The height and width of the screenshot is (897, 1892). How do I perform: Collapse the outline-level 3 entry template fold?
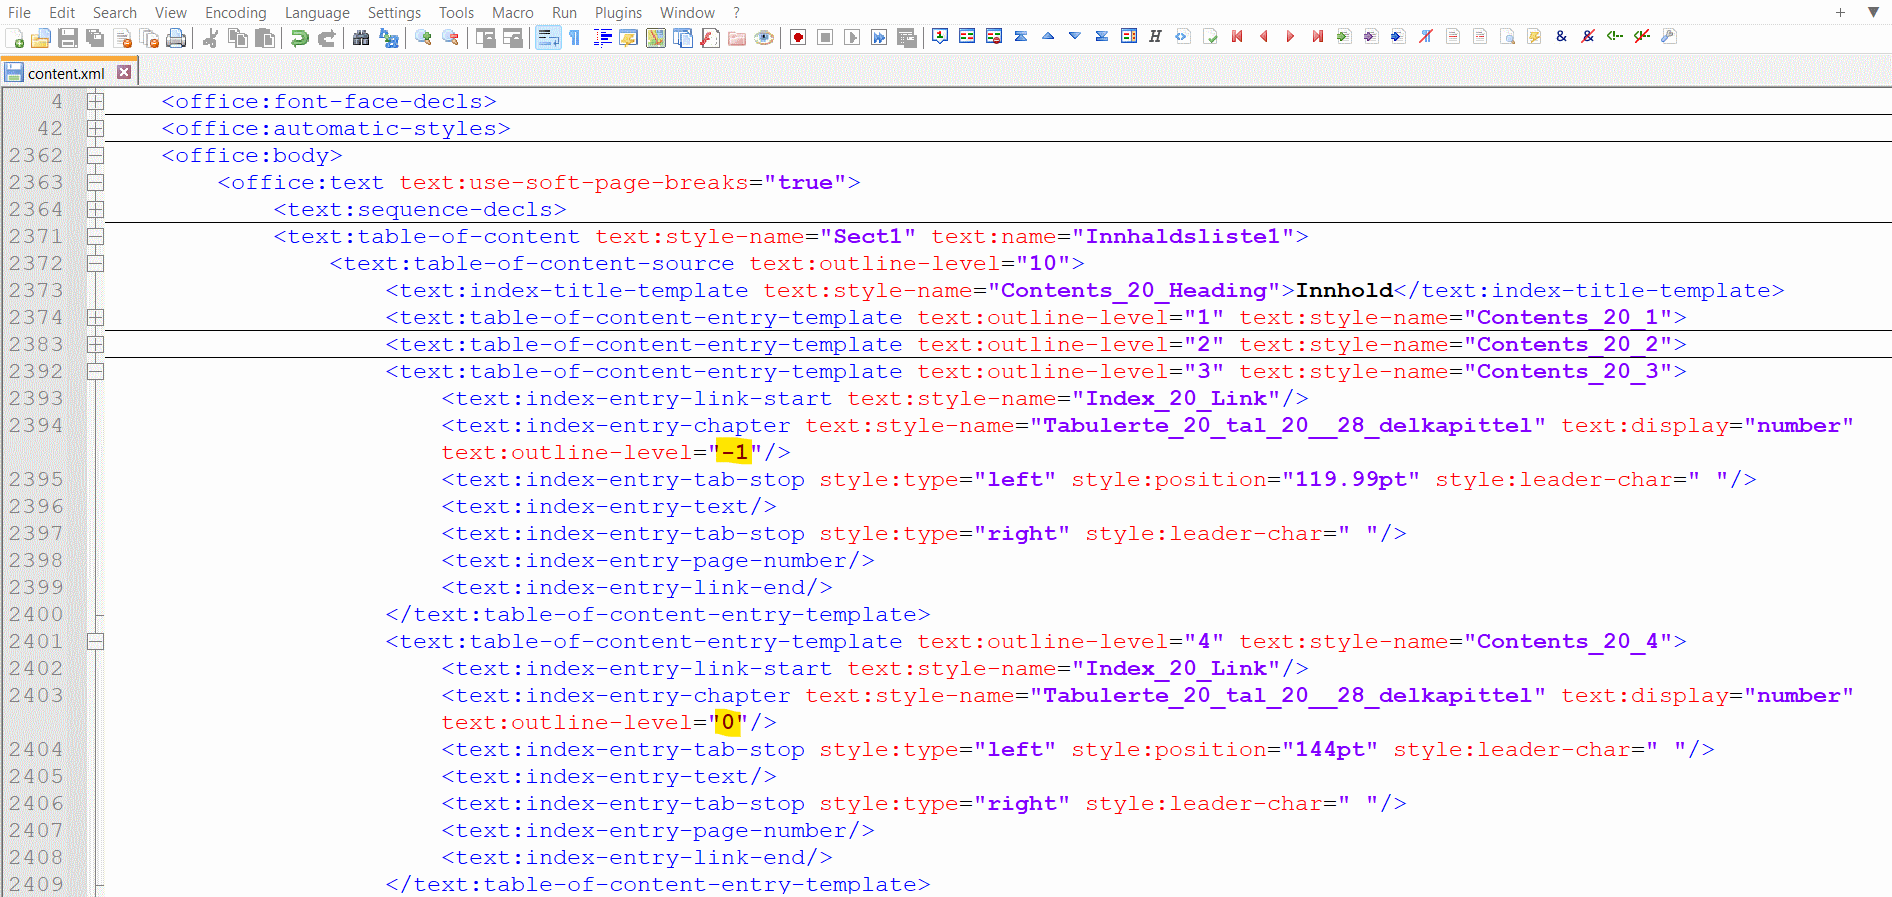95,371
